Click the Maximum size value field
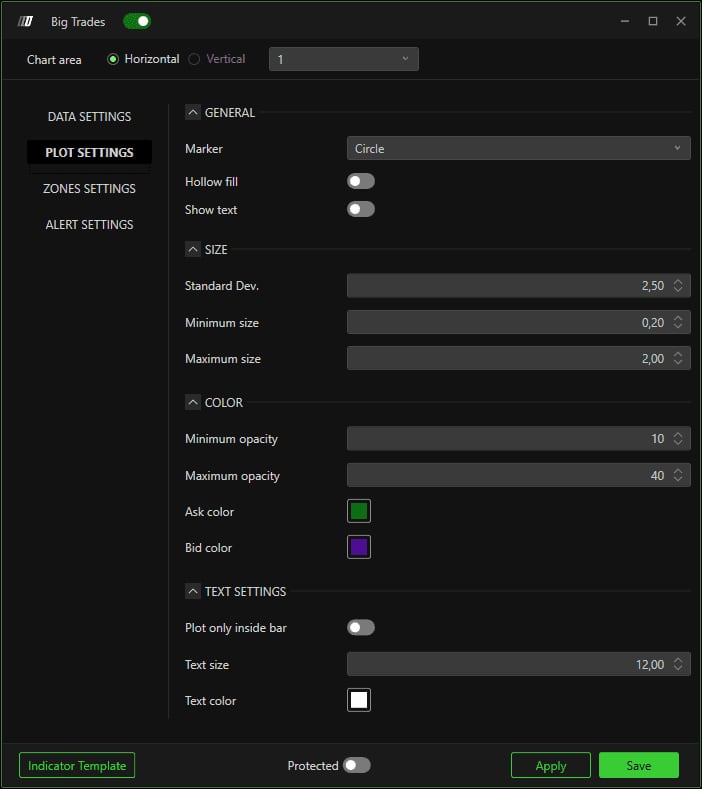Viewport: 702px width, 789px height. [518, 358]
